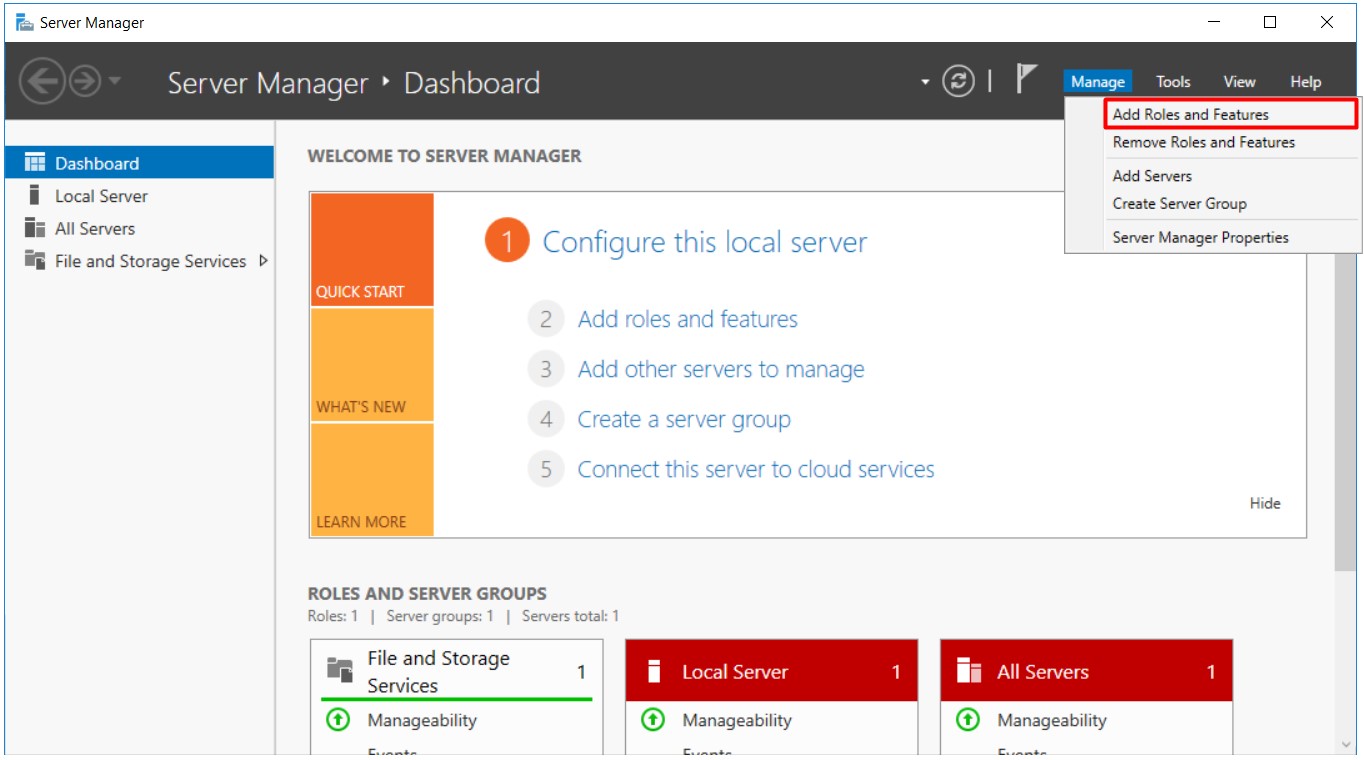Click the refresh dashboard icon
Image resolution: width=1364 pixels, height=760 pixels.
click(x=958, y=82)
